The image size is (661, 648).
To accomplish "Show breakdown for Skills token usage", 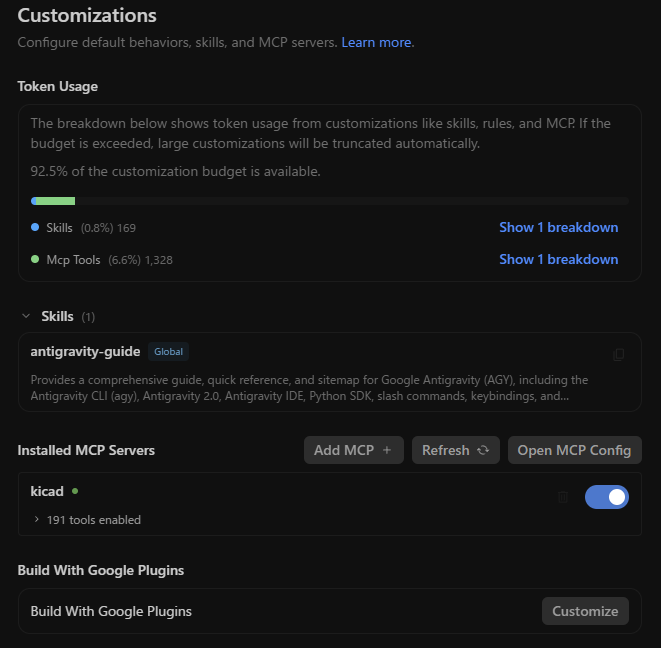I will (559, 227).
